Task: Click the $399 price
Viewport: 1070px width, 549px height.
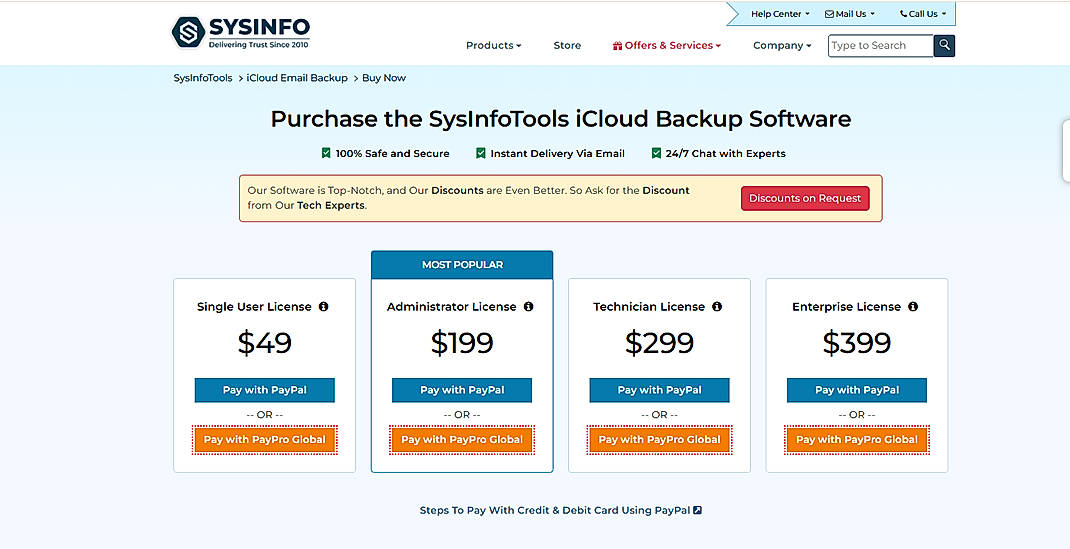Action: click(857, 342)
